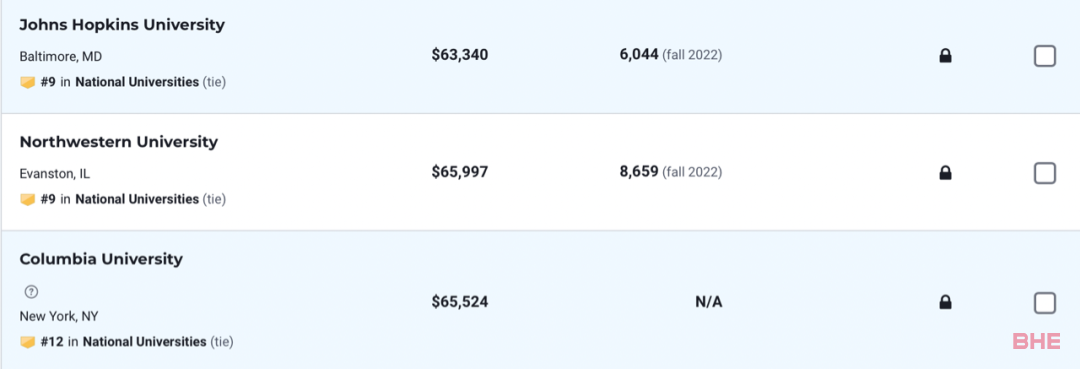Select the Columbia University checkbox
The height and width of the screenshot is (369, 1080).
(x=1045, y=302)
